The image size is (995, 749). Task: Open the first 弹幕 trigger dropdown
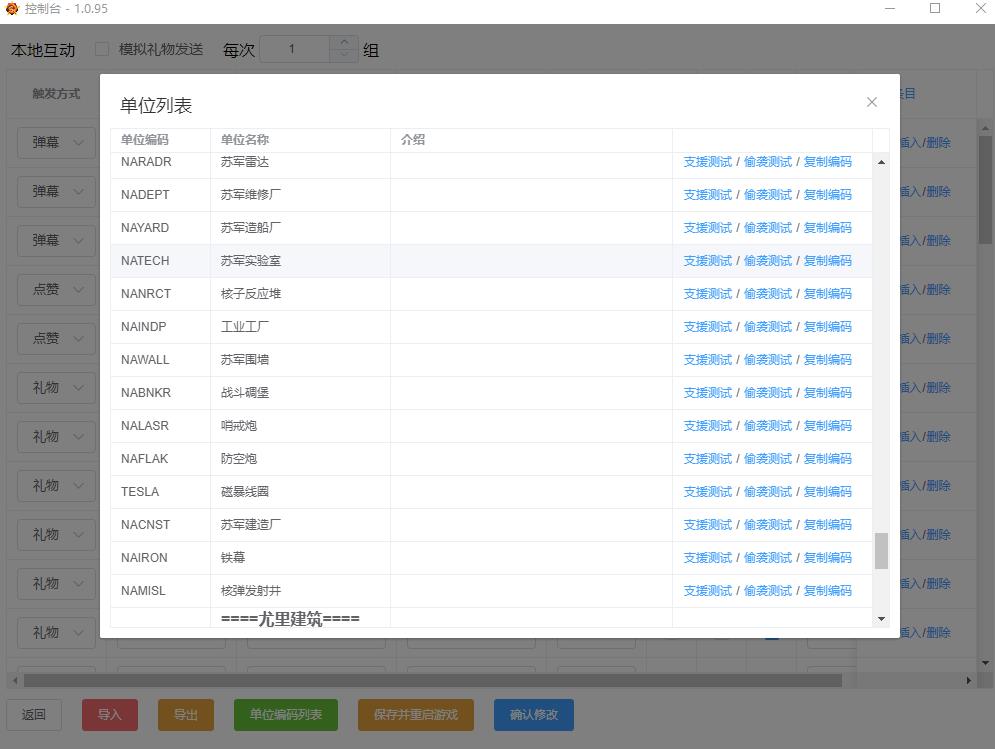click(x=55, y=143)
